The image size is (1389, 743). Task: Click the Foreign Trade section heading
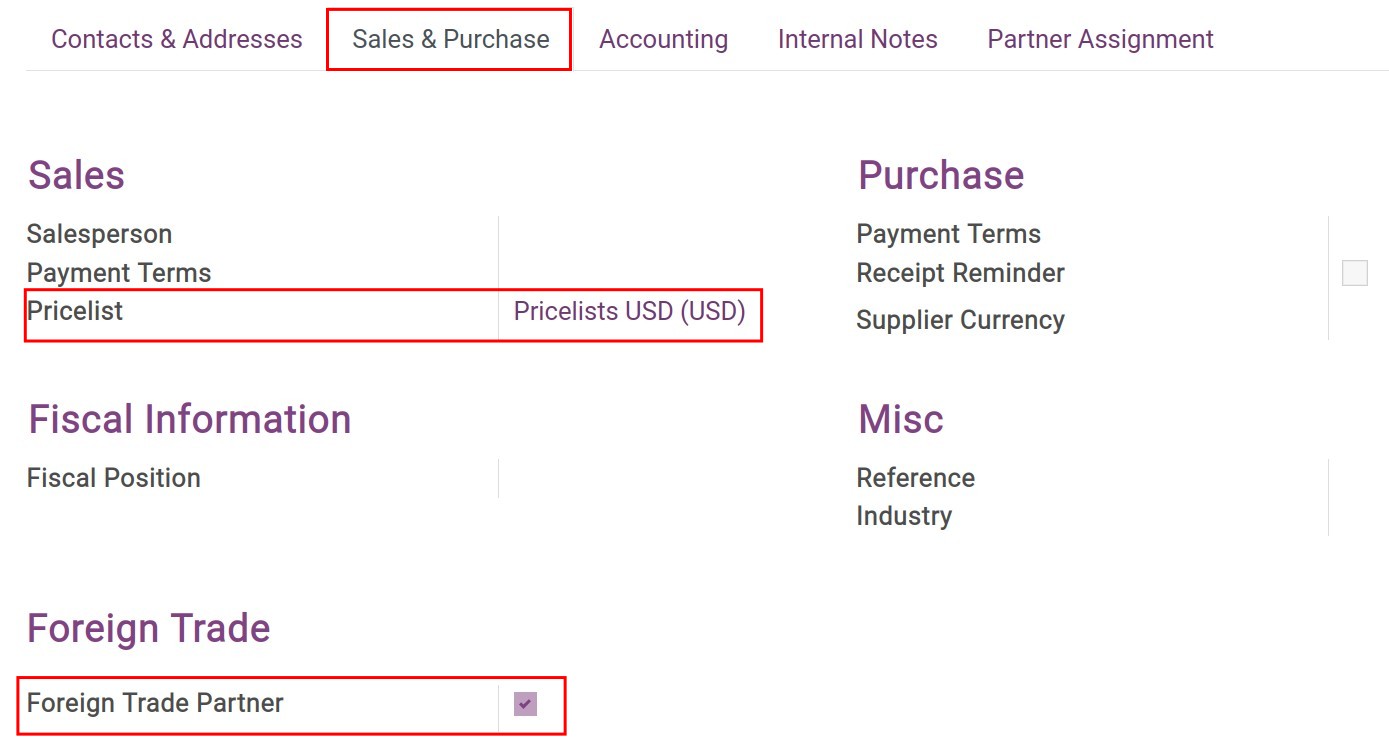(x=148, y=628)
